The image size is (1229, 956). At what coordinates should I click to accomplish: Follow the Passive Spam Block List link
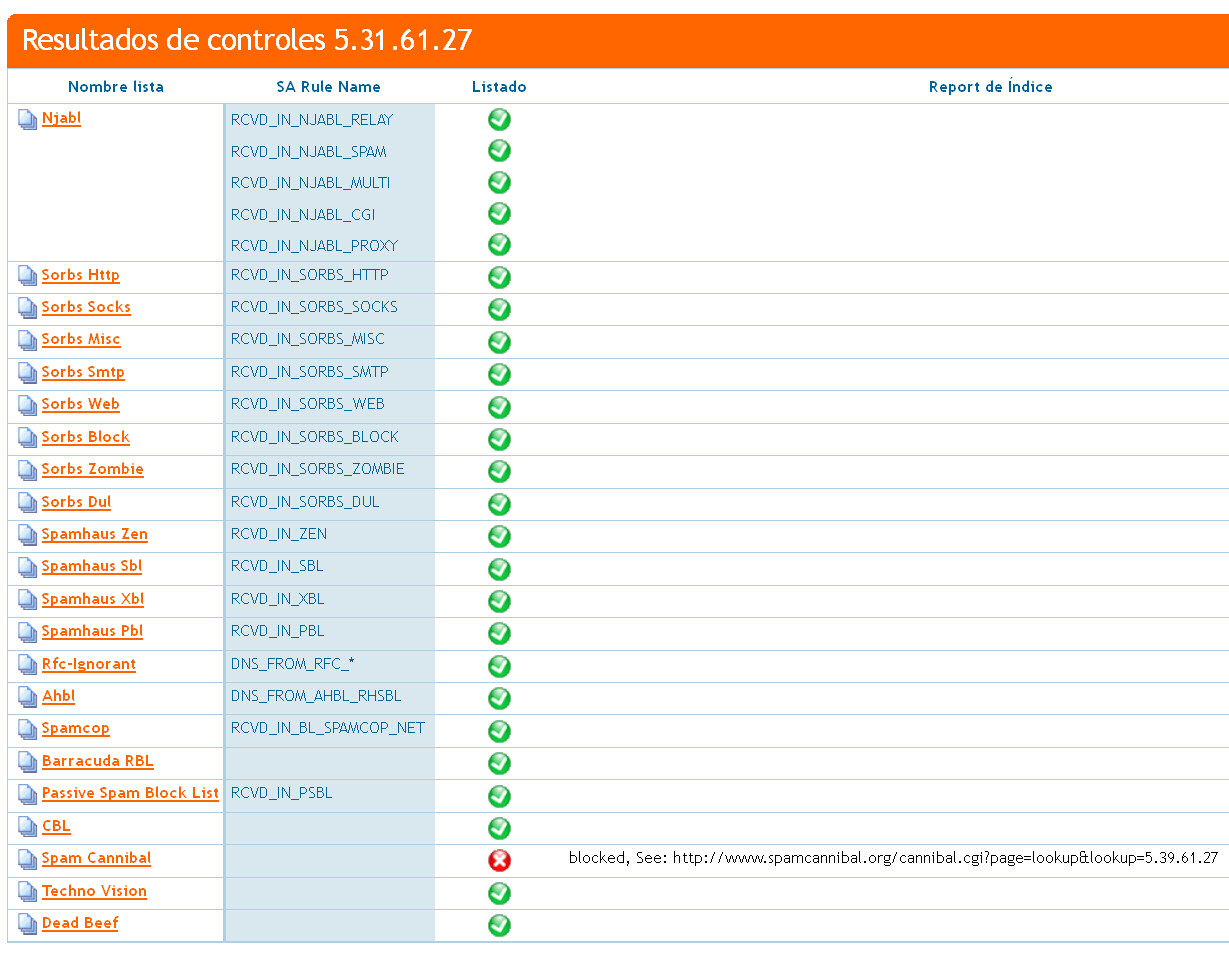click(130, 794)
